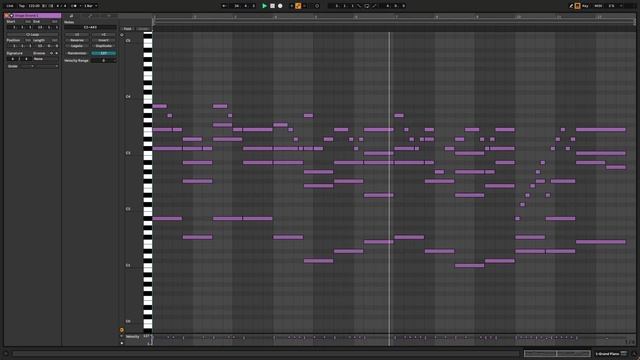Click the info view toggle icon at bottom left
Viewport: 640px width, 360px height.
pos(6,353)
